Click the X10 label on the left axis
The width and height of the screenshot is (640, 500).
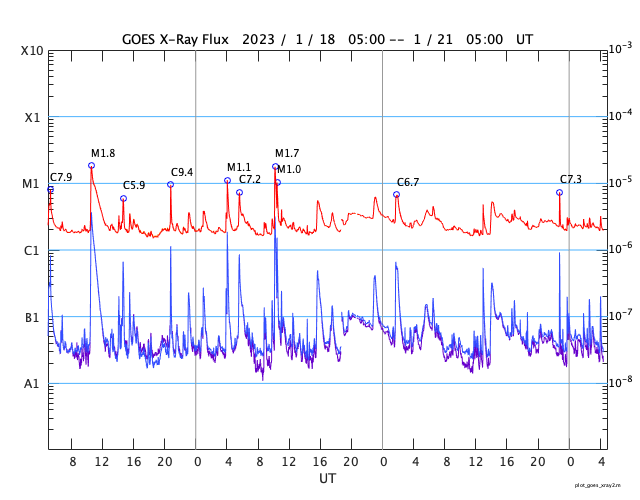click(32, 51)
